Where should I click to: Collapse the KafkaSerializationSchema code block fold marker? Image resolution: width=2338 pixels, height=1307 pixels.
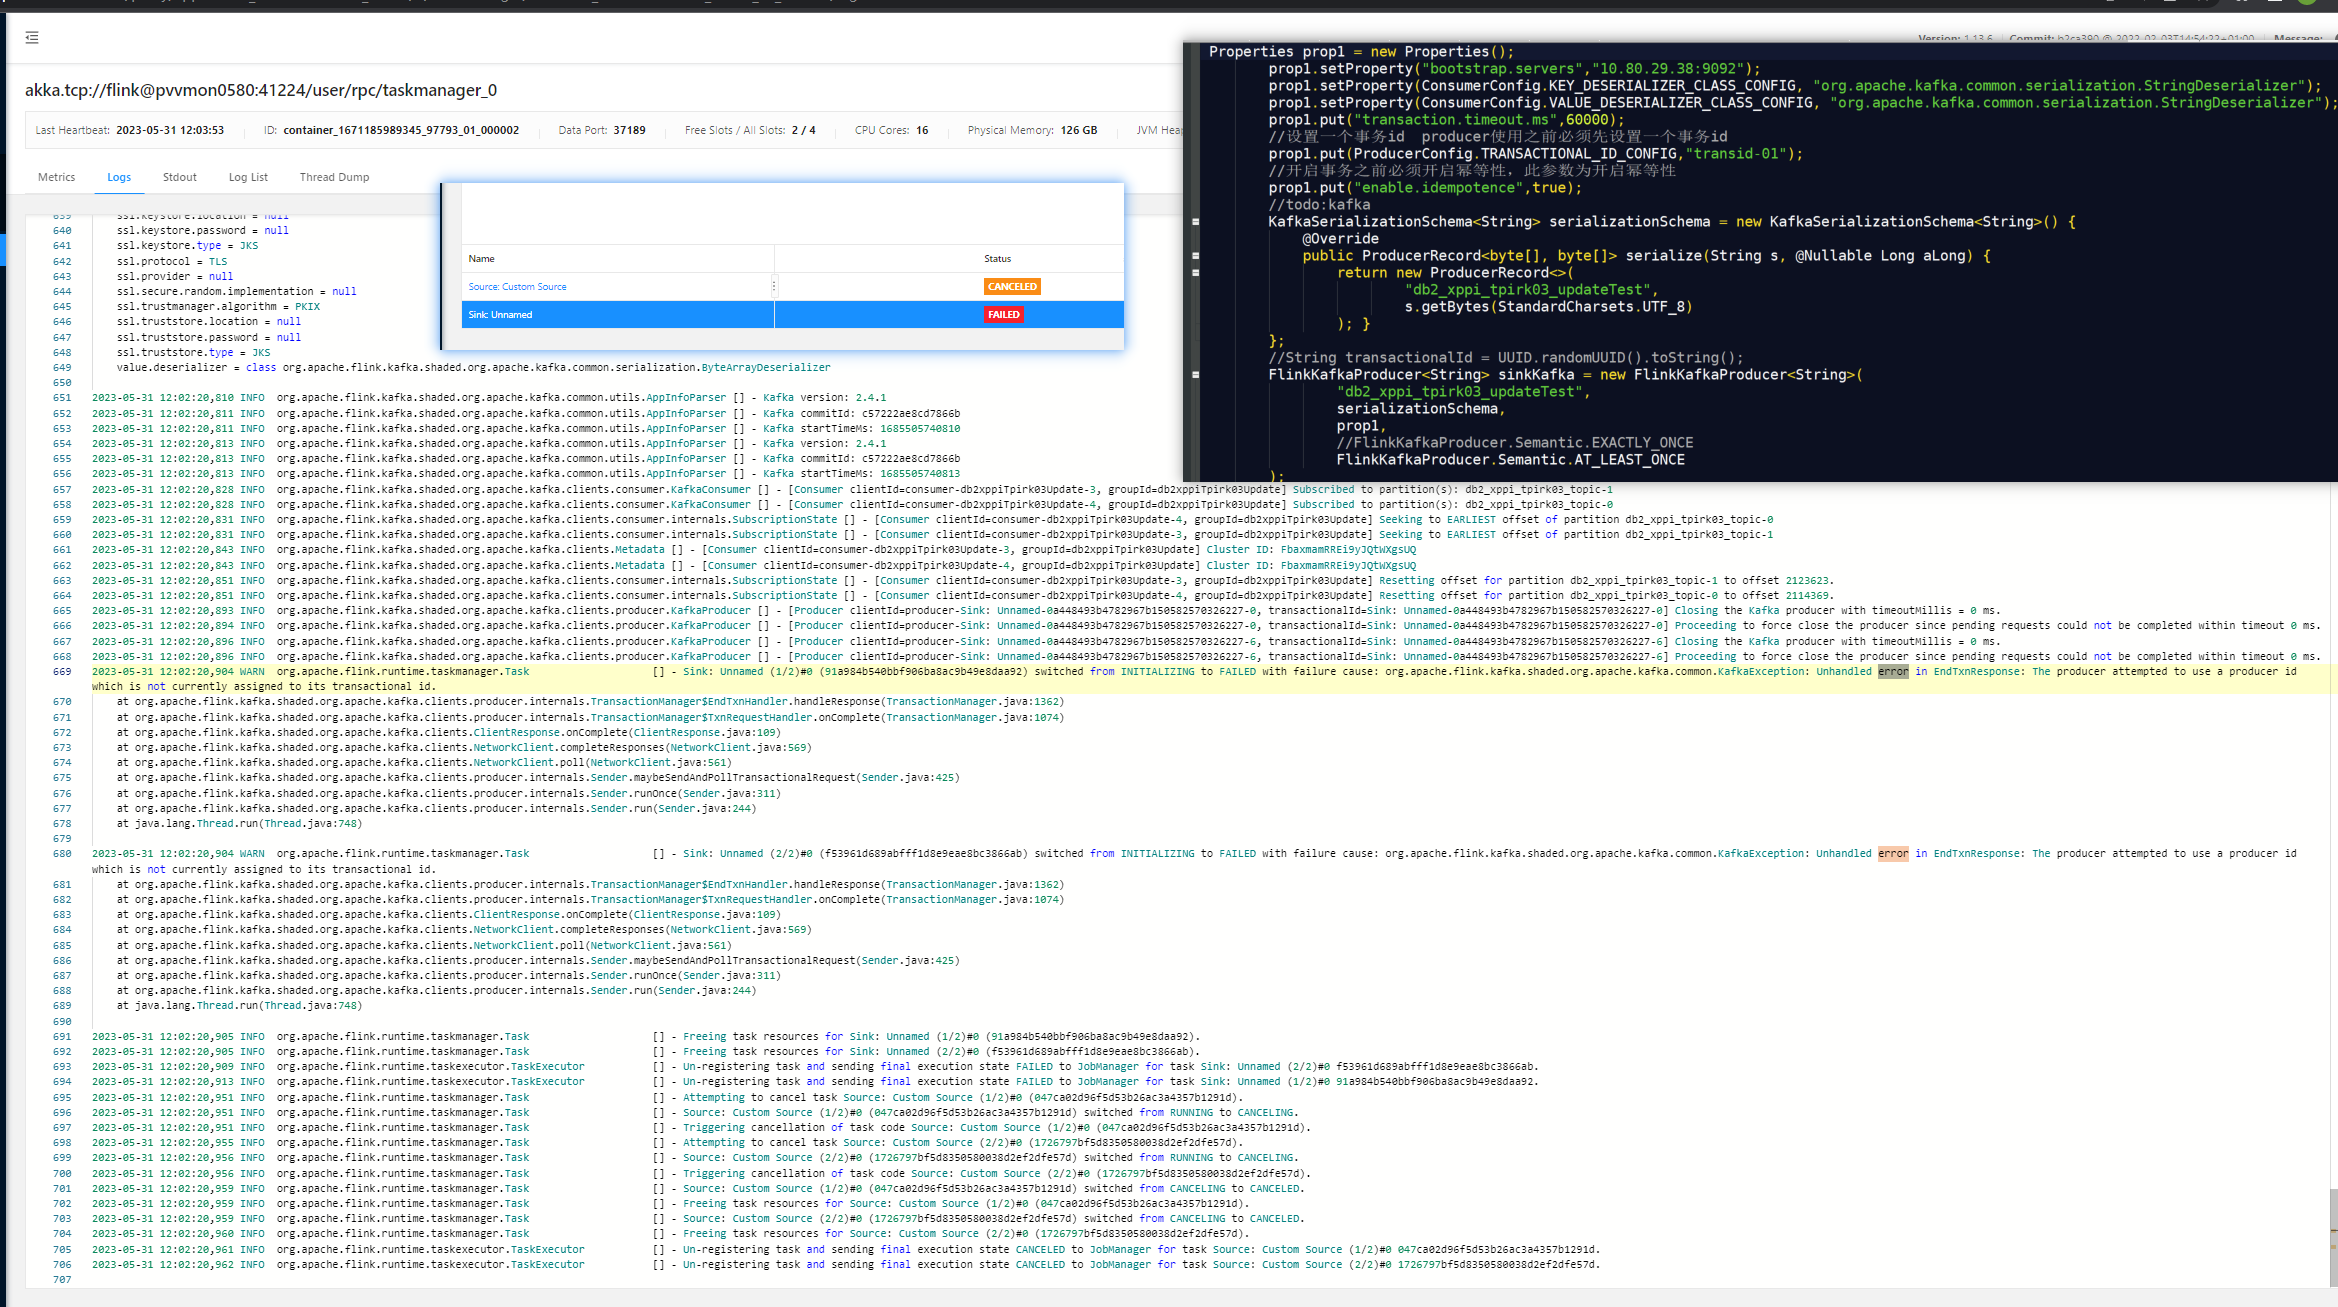(1195, 222)
